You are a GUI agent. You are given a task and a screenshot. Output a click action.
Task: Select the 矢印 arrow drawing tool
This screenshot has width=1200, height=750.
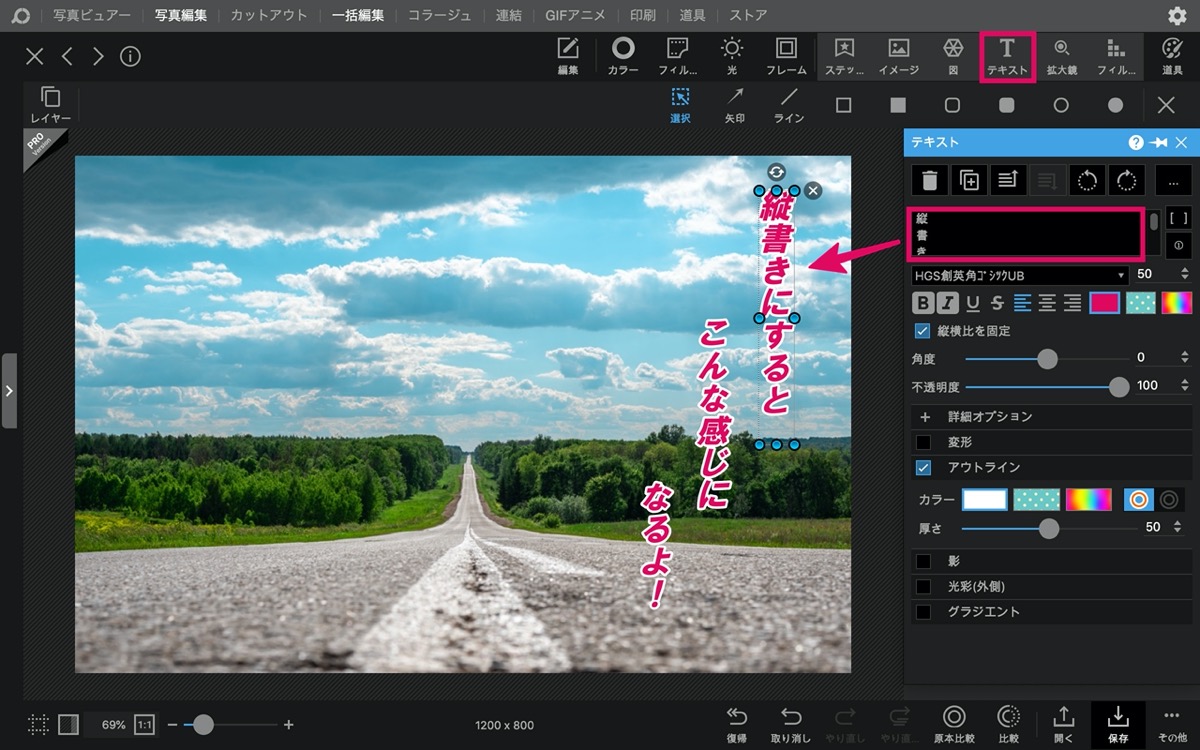[735, 105]
